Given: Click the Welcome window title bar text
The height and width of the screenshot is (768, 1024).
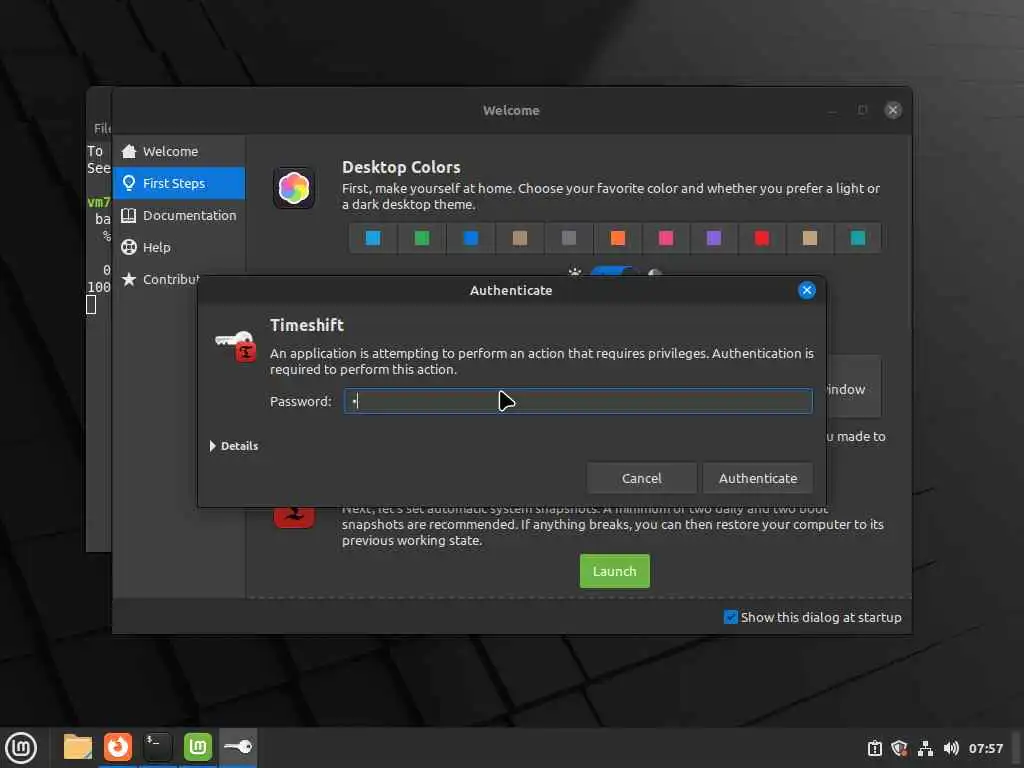Looking at the screenshot, I should pyautogui.click(x=511, y=110).
